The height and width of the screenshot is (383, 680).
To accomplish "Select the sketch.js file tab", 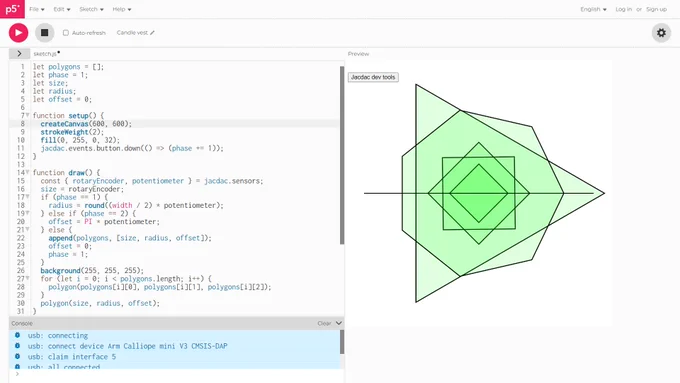I will [45, 54].
